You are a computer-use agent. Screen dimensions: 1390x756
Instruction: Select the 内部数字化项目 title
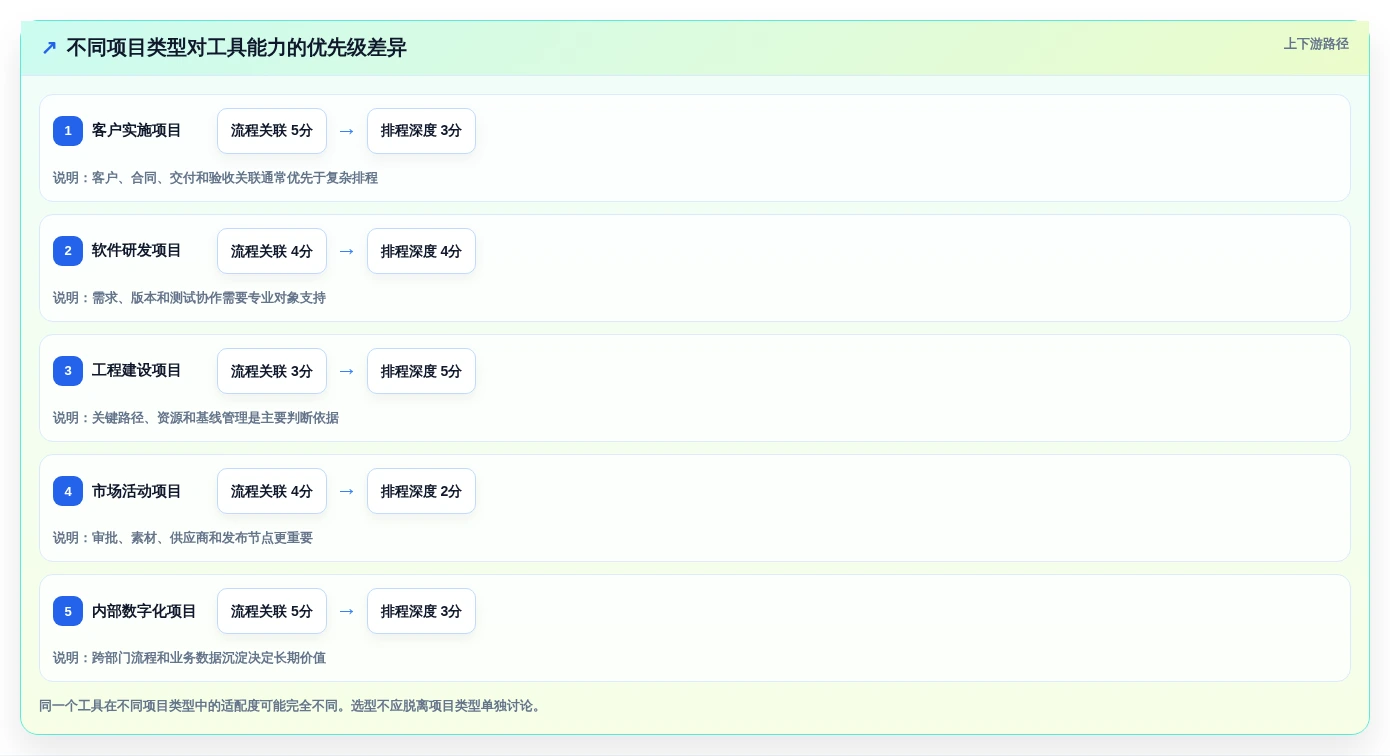point(144,611)
